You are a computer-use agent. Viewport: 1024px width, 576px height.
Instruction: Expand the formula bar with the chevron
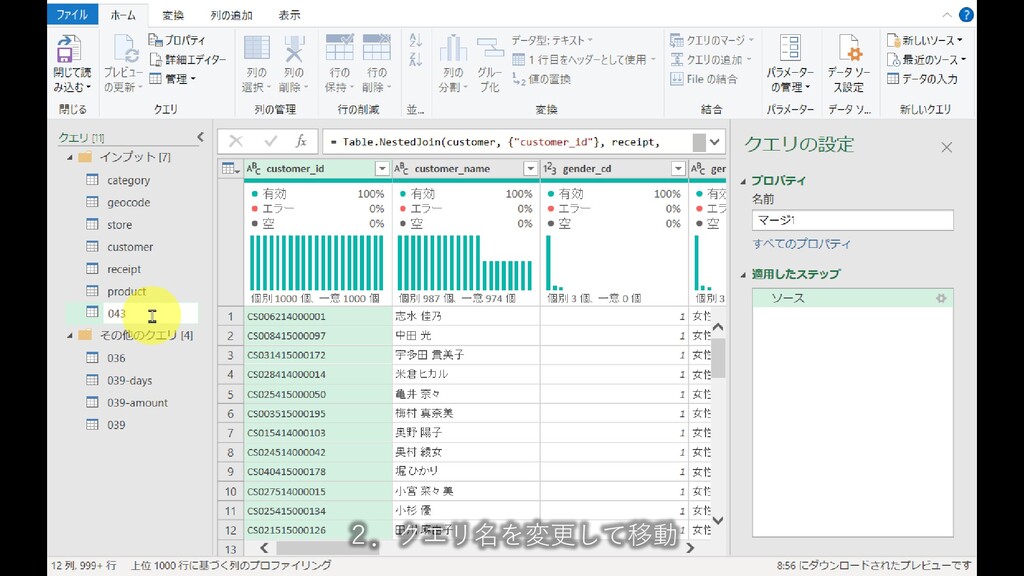tap(715, 142)
